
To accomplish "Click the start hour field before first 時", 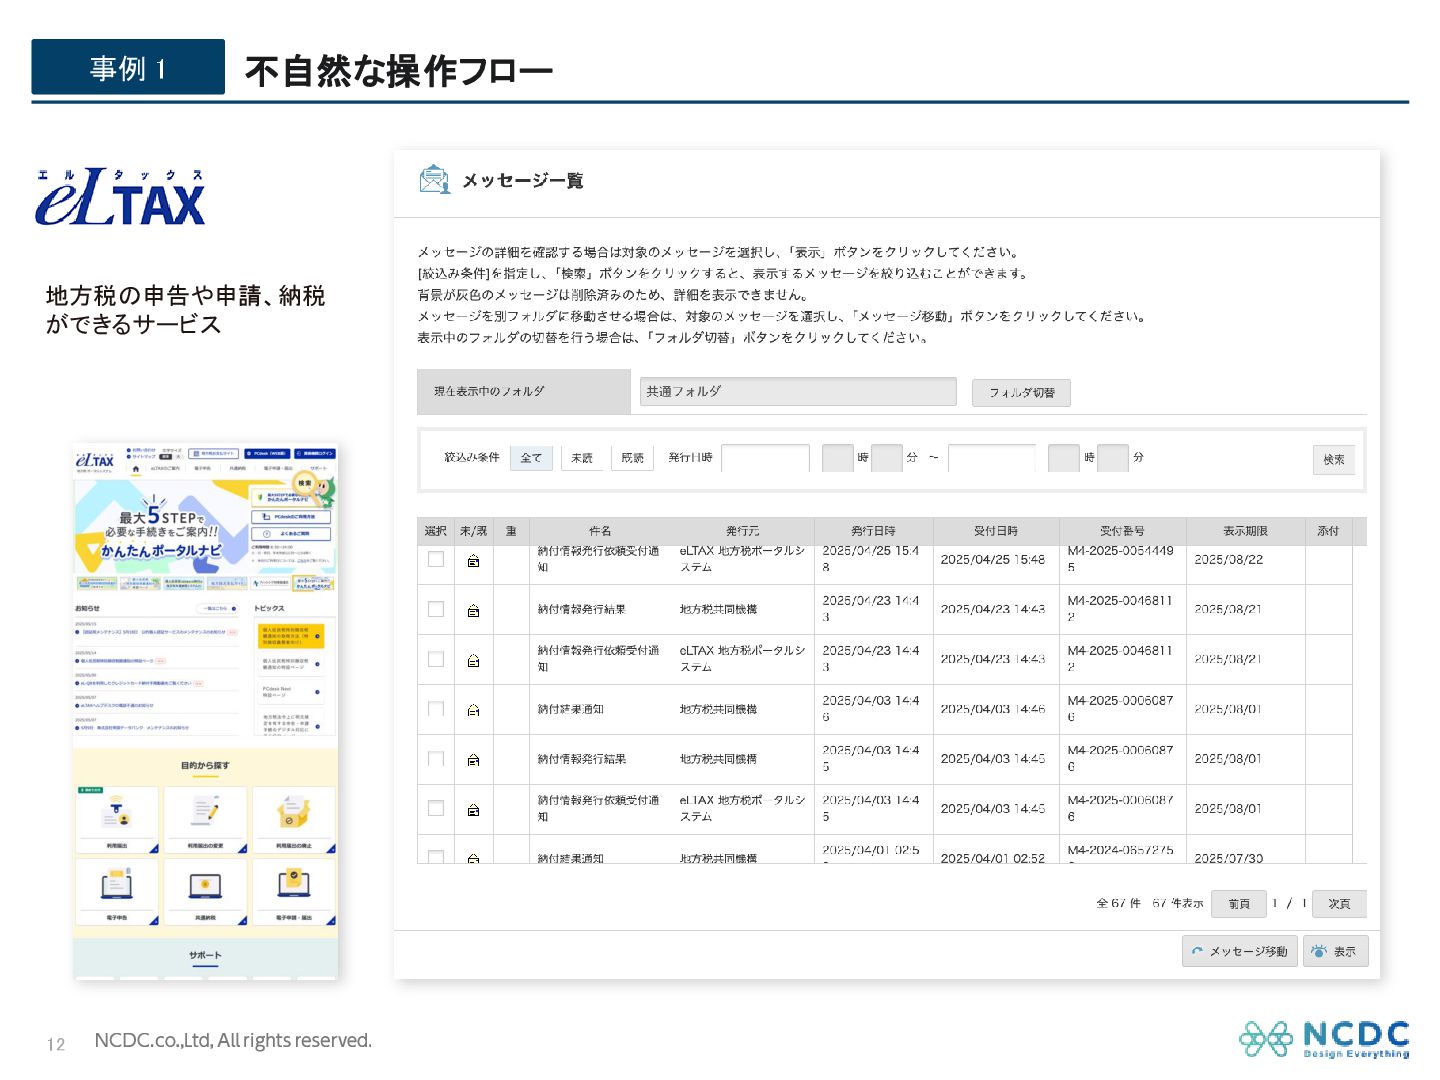I will [838, 458].
